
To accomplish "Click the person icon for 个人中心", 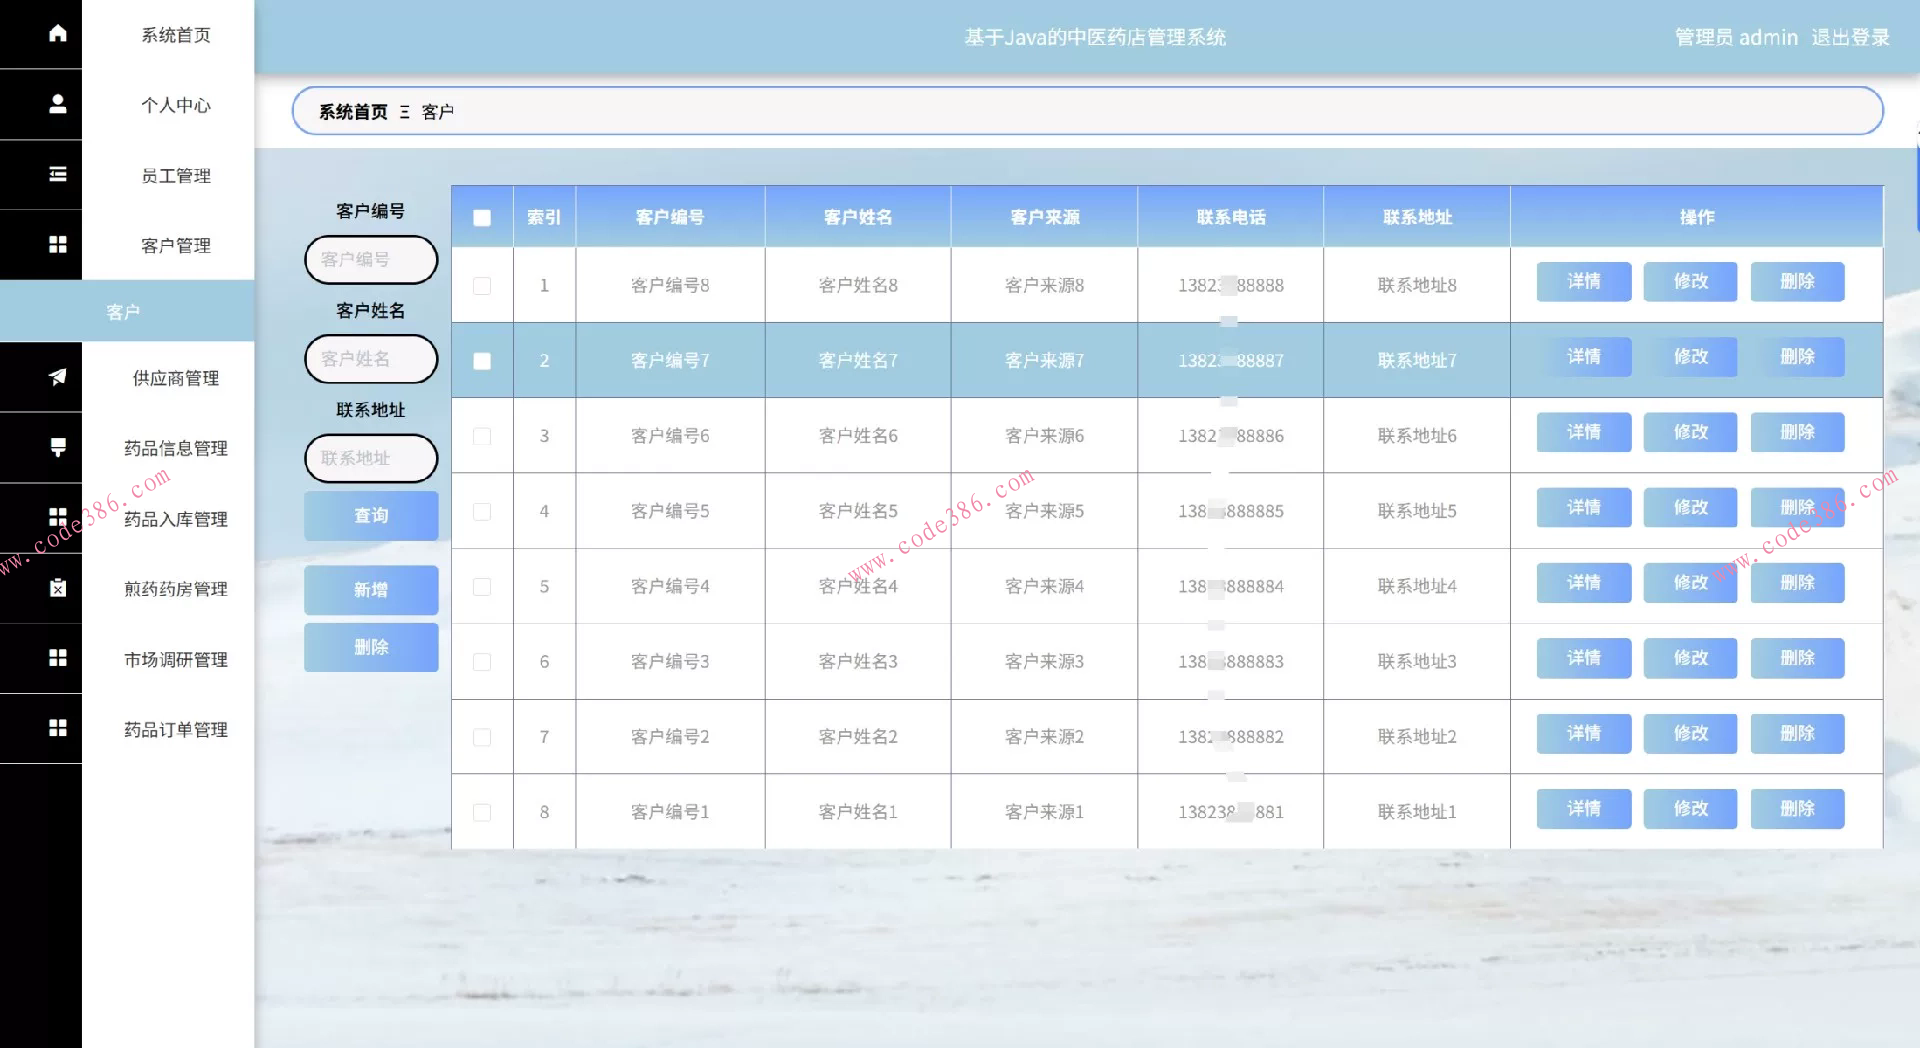I will [x=58, y=104].
